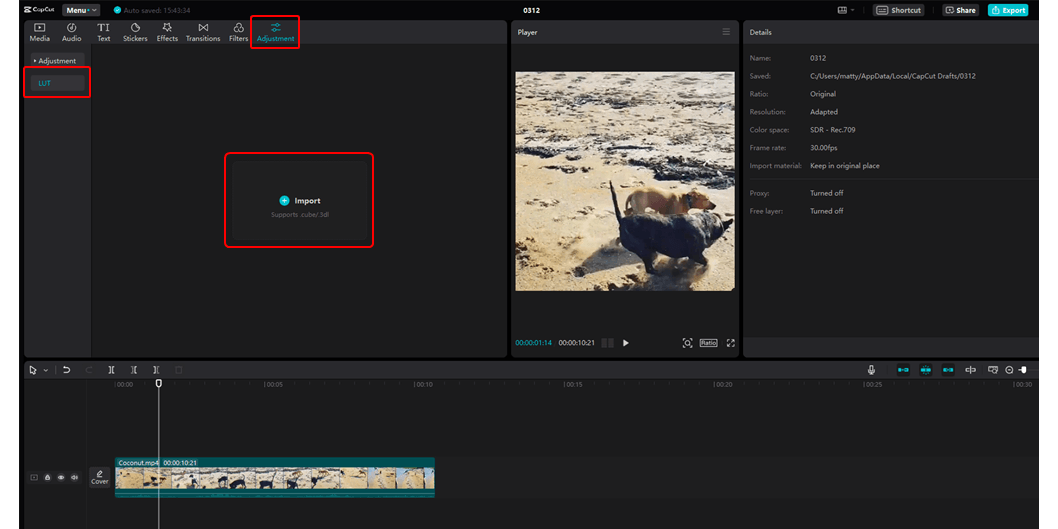The height and width of the screenshot is (529, 1058).
Task: Open the Filters panel
Action: [x=238, y=32]
